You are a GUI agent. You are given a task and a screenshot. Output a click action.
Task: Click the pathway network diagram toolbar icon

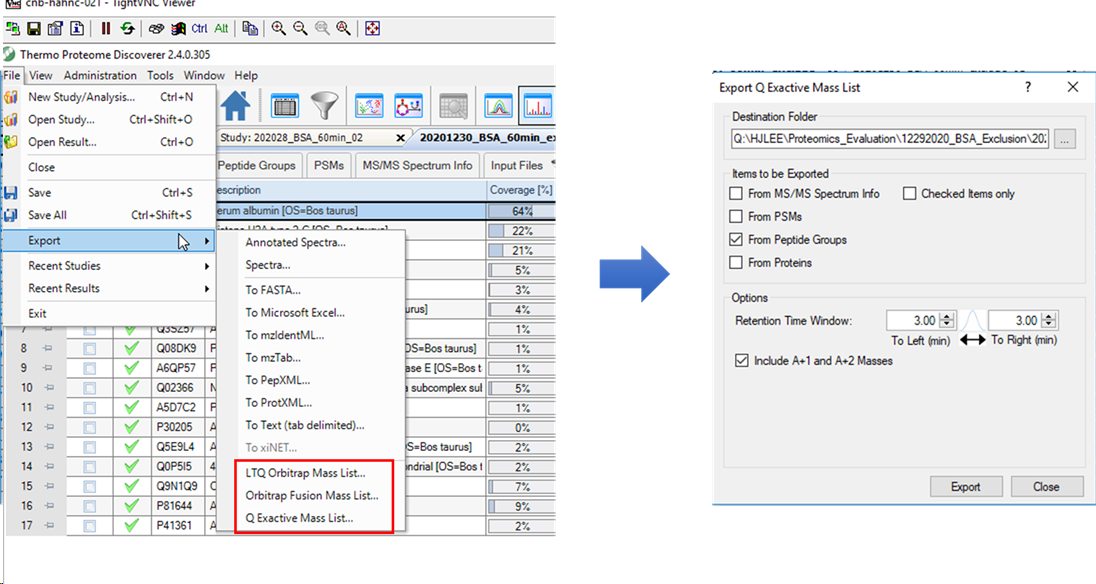pyautogui.click(x=408, y=107)
